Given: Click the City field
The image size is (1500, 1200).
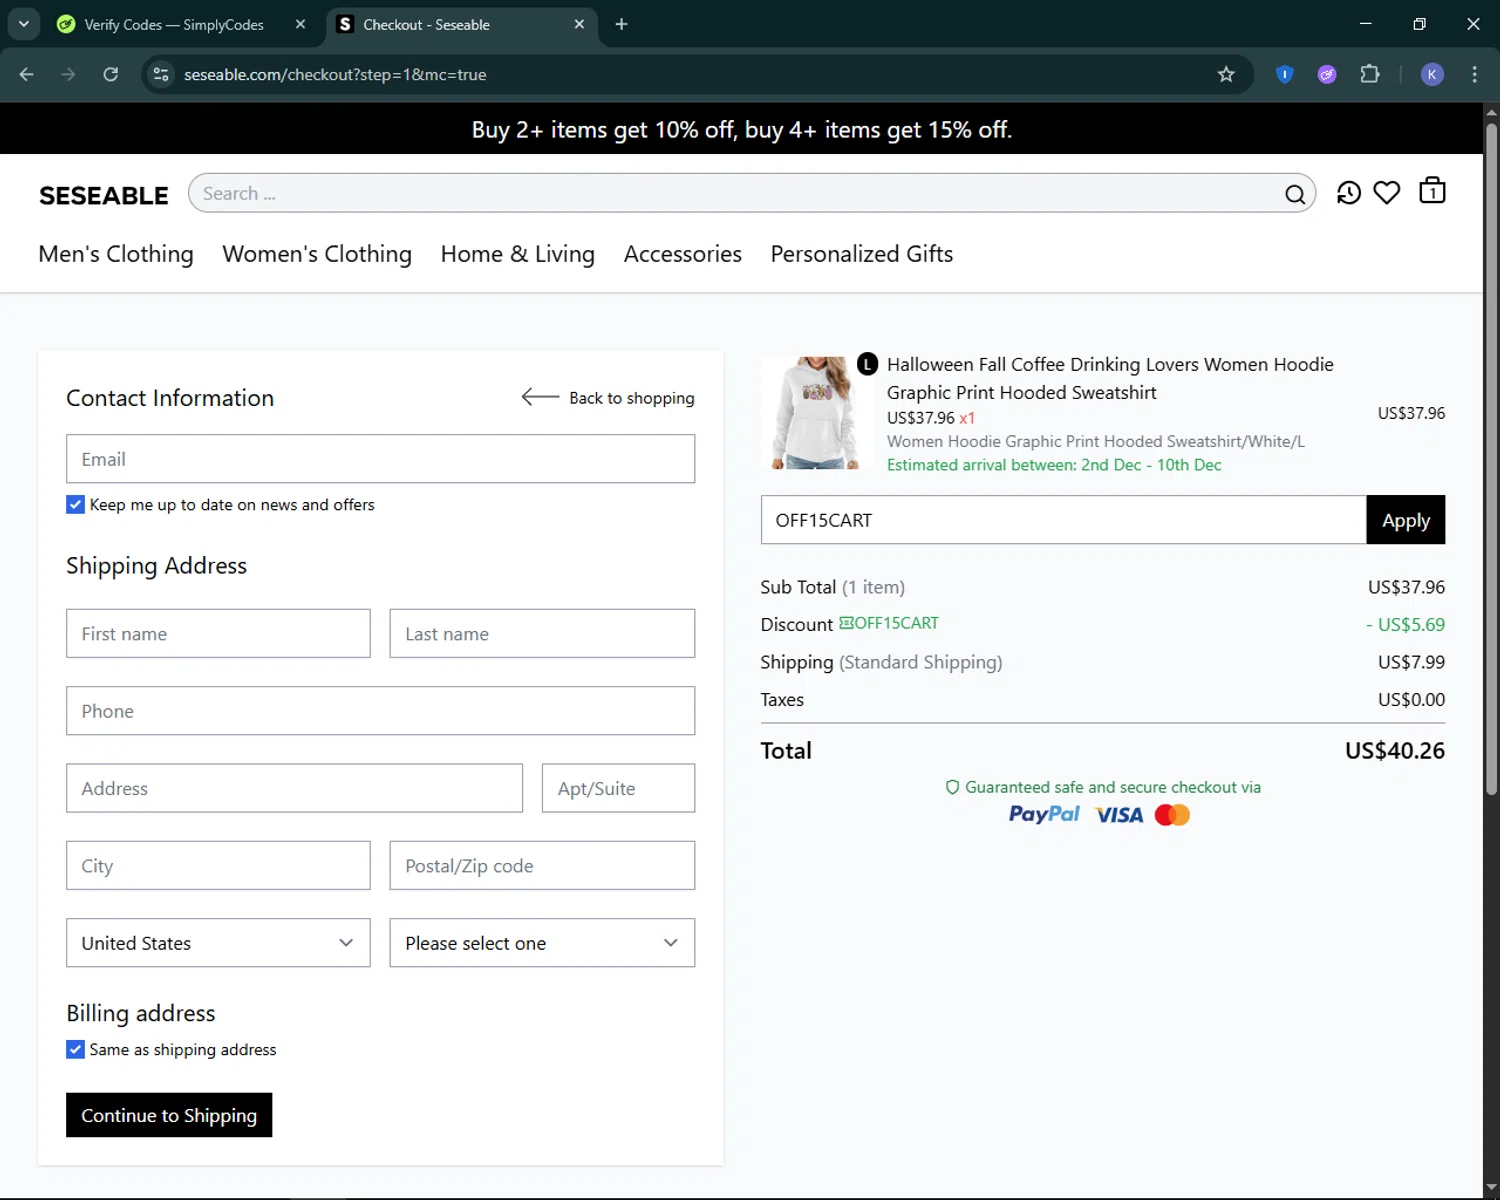Looking at the screenshot, I should (x=218, y=866).
